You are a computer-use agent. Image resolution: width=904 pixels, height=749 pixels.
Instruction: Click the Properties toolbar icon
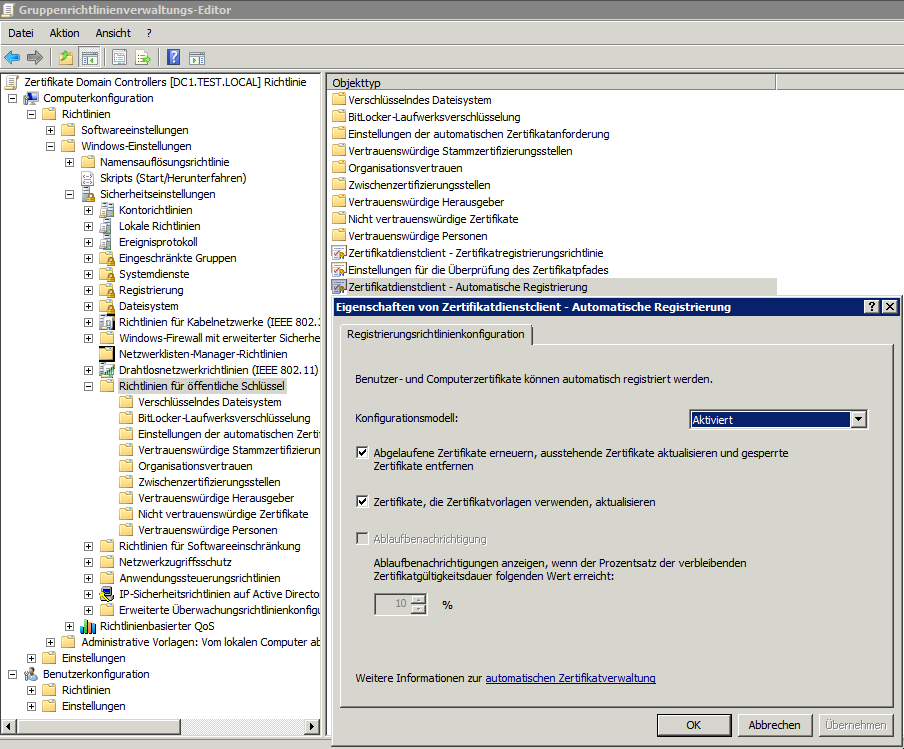[x=120, y=57]
